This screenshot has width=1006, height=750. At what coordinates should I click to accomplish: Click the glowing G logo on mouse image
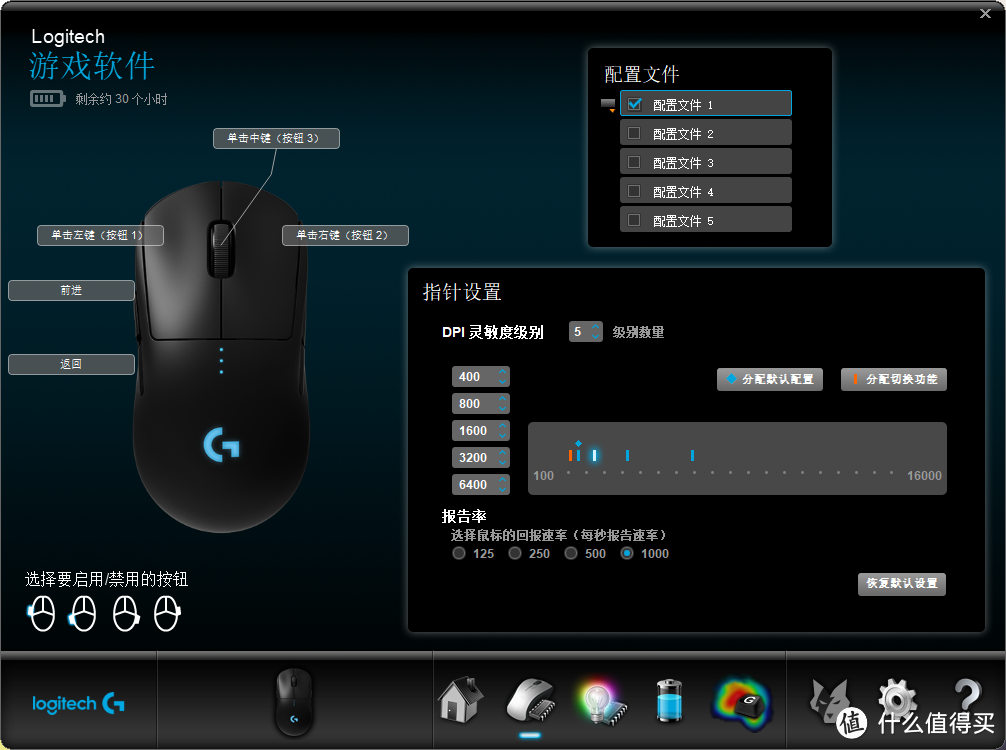[x=221, y=445]
